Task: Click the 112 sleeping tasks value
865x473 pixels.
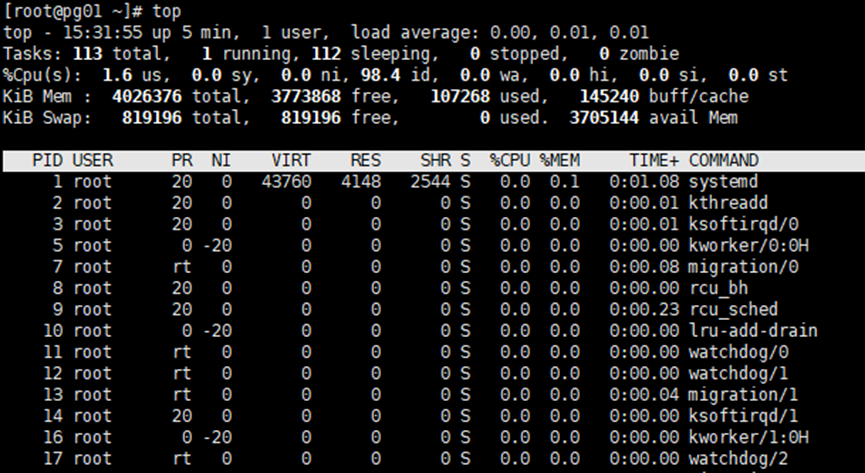Action: tap(326, 54)
